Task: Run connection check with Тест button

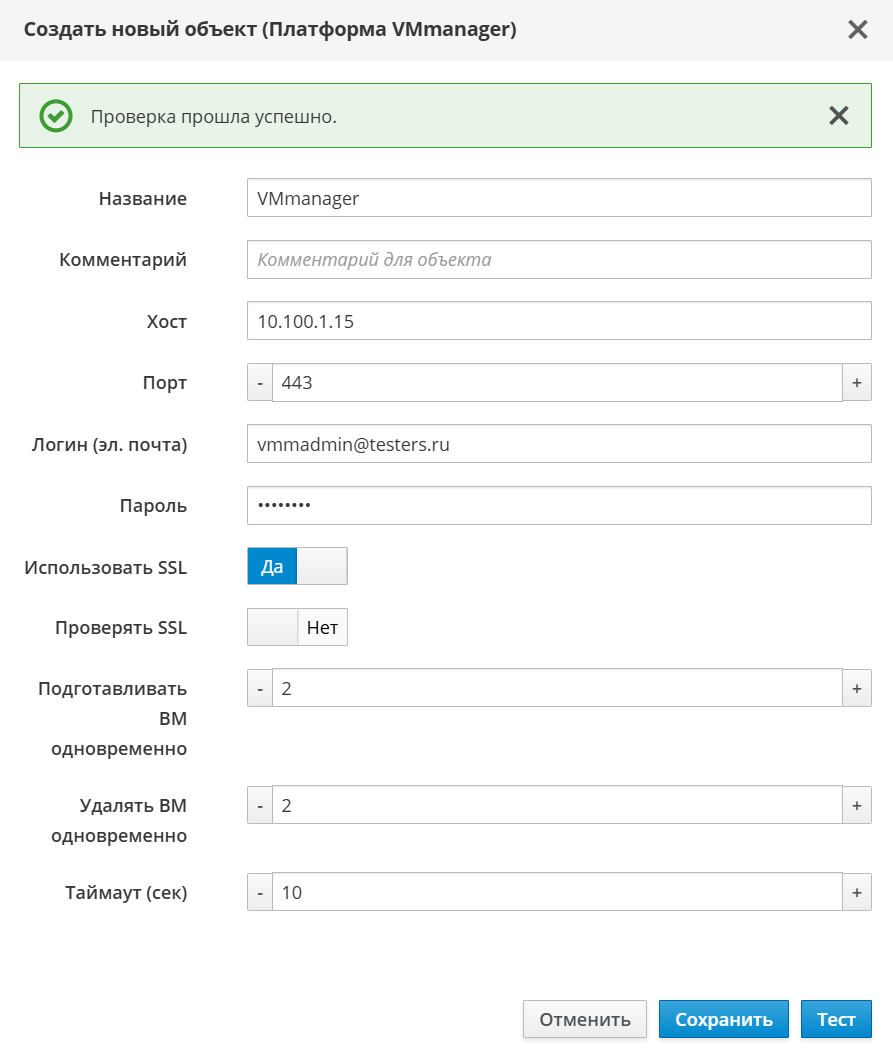Action: tap(836, 1019)
